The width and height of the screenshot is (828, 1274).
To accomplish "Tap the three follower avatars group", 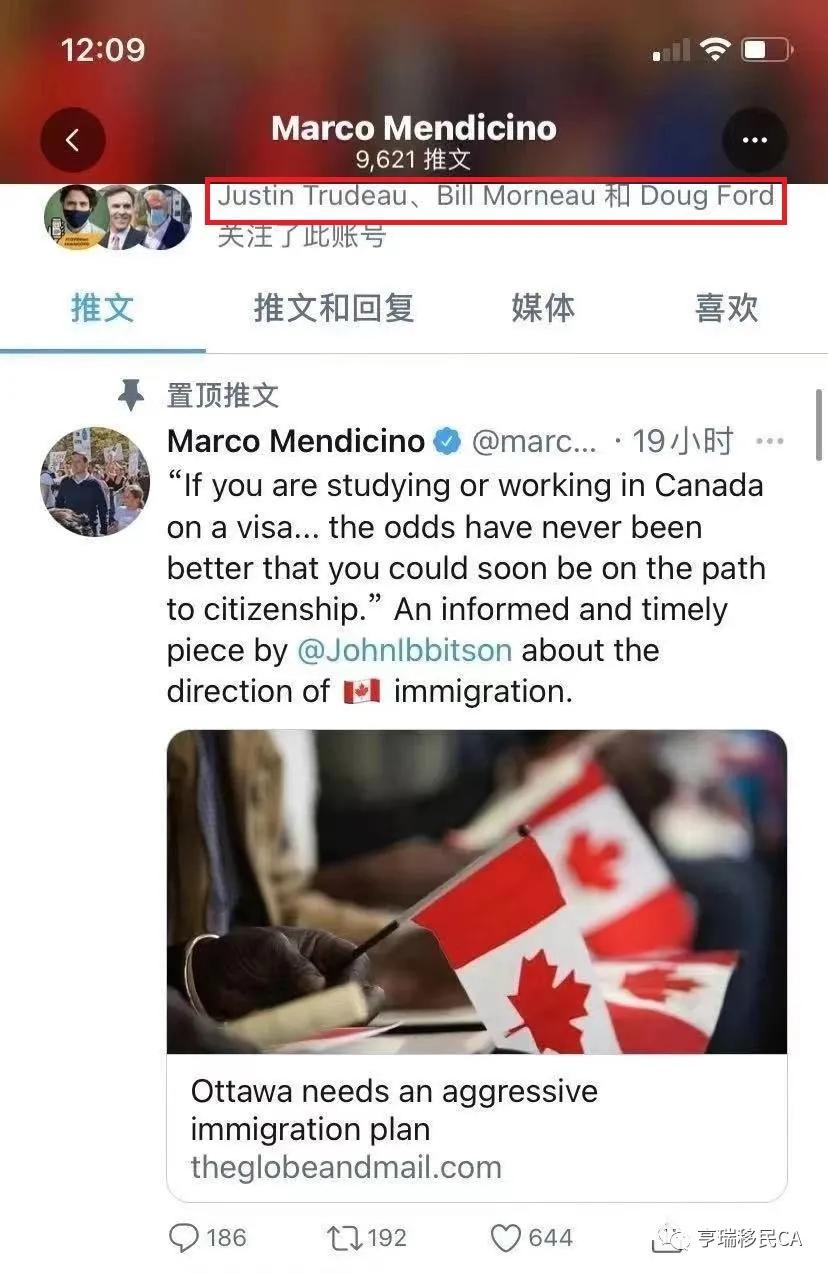I will 118,217.
